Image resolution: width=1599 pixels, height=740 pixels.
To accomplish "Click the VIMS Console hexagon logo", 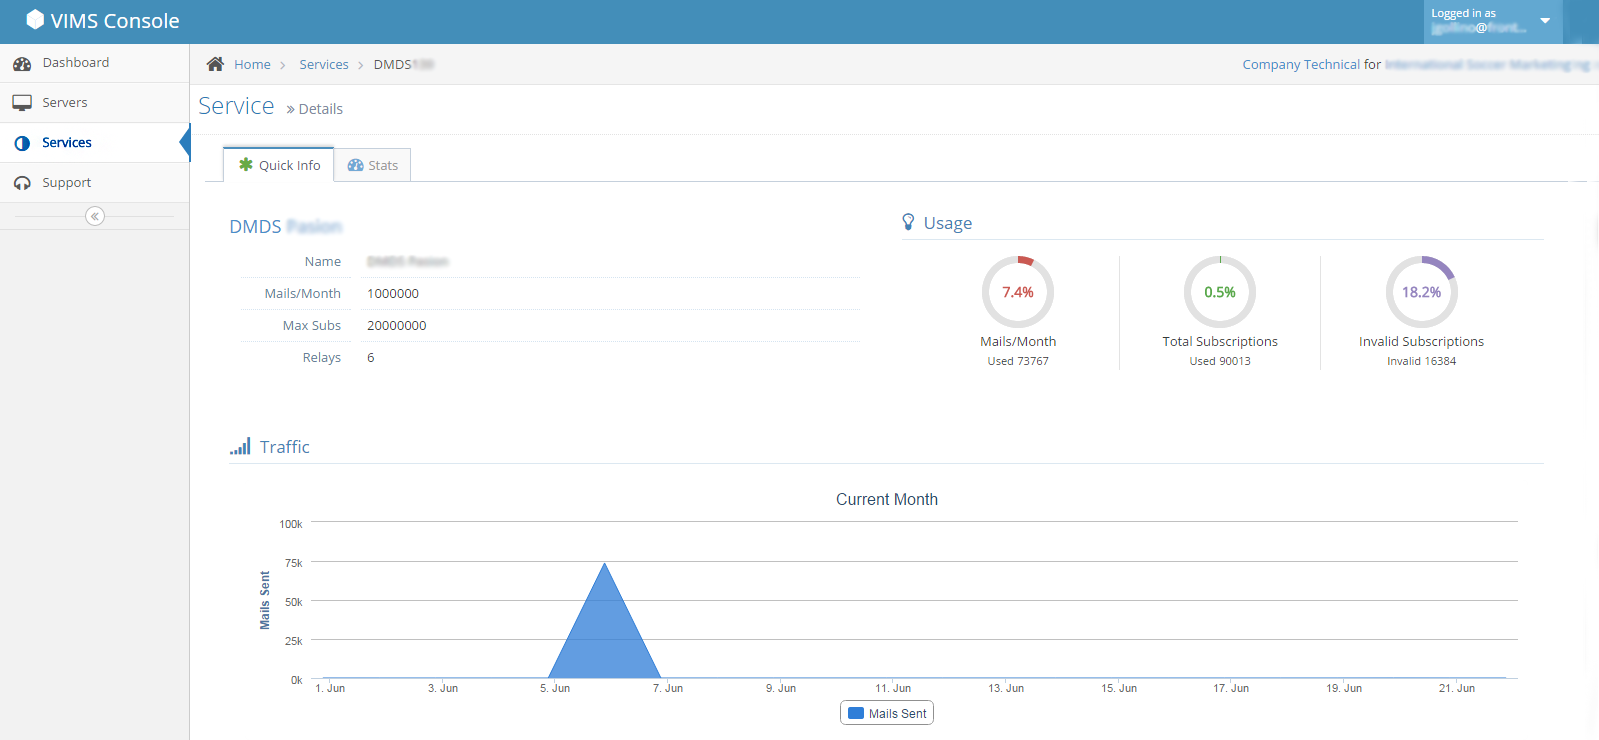I will point(35,20).
